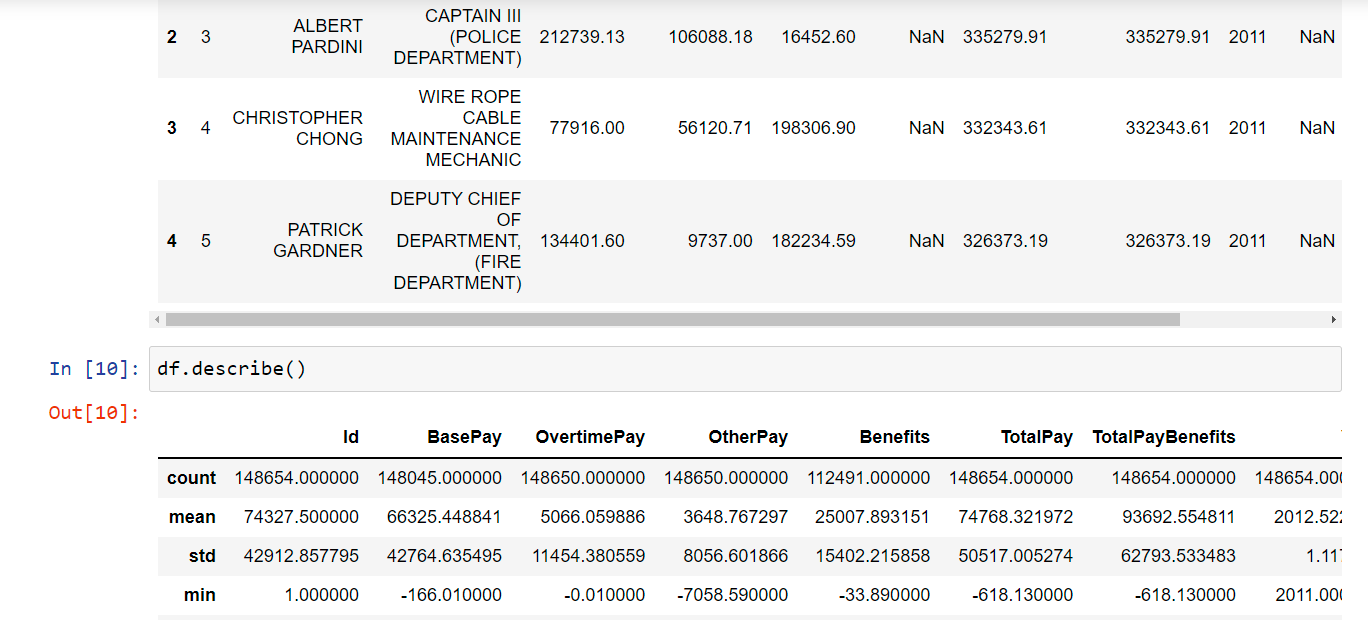Click the mean TotalPay value 74768.321972
This screenshot has width=1368, height=620.
pyautogui.click(x=1016, y=517)
